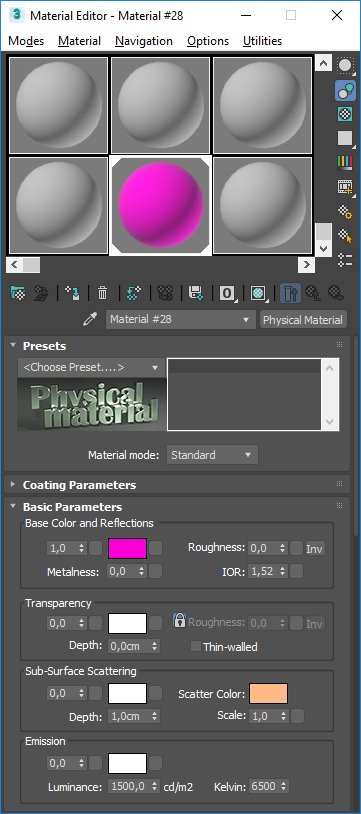Toggle the Backlight icon
Screen dimensions: 361x814
point(345,90)
